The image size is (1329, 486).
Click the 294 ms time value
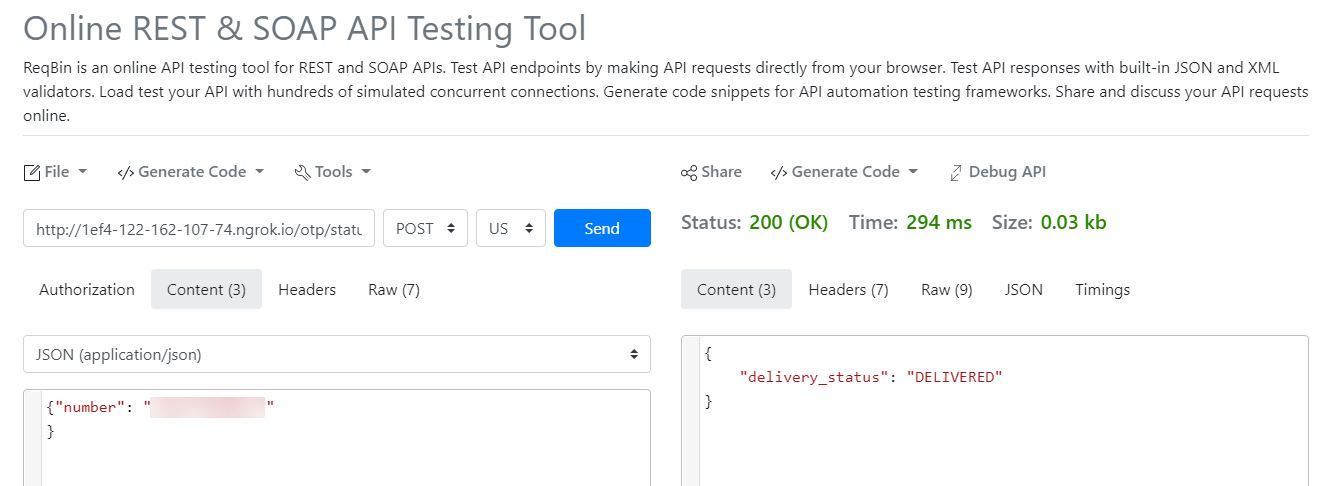pyautogui.click(x=939, y=223)
